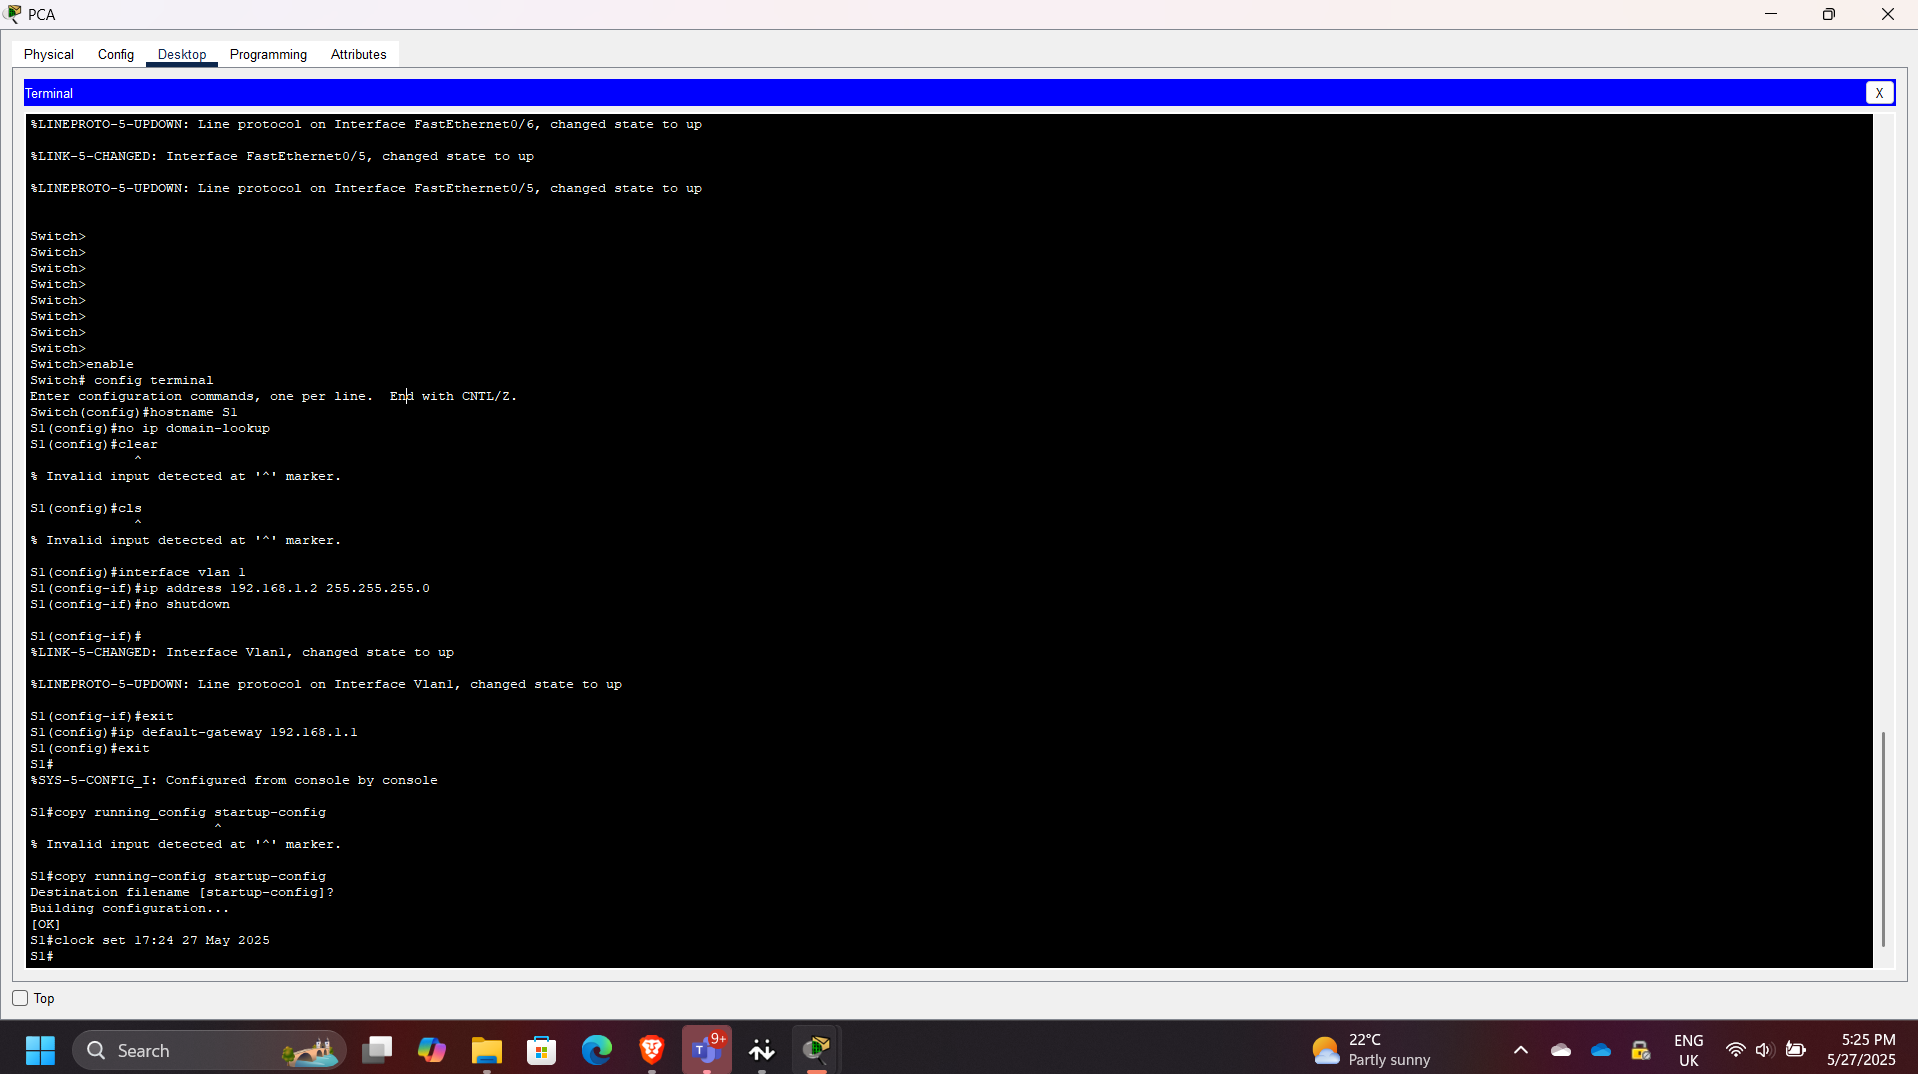
Task: Open the Microsoft Store
Action: coord(541,1050)
